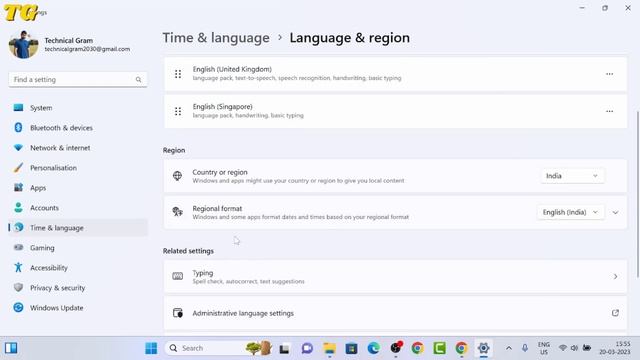Viewport: 640px width, 360px height.
Task: Open Task View on the taskbar
Action: point(284,349)
